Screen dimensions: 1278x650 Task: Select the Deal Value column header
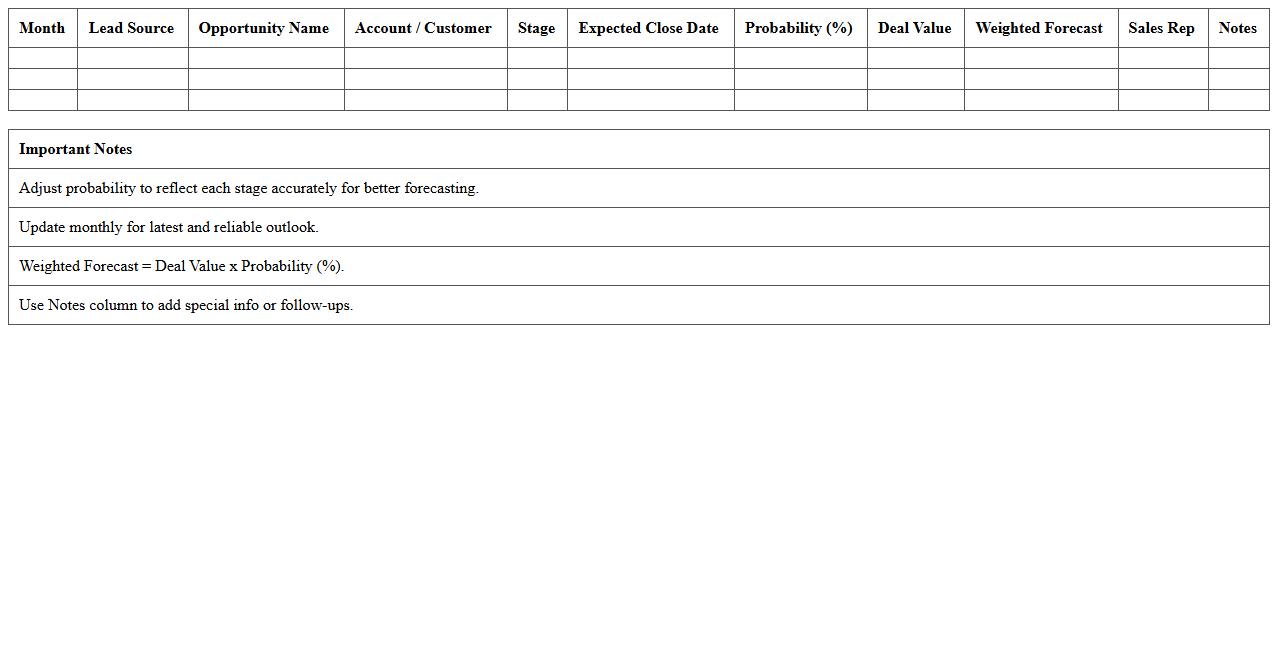(x=914, y=28)
